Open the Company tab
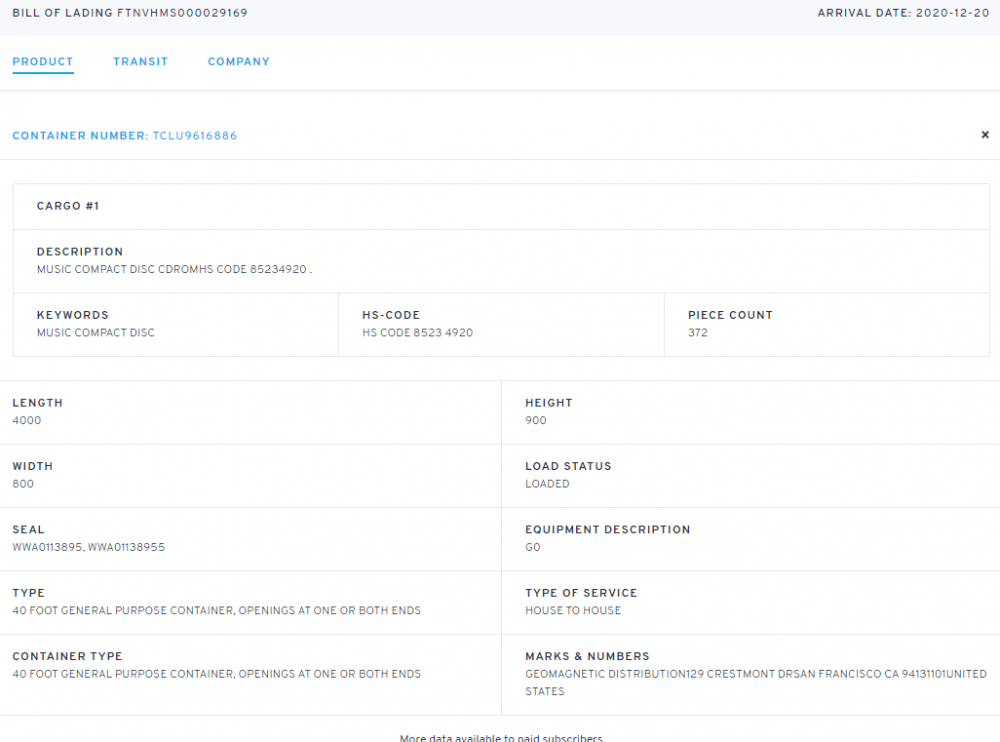The height and width of the screenshot is (742, 1000). 238,62
